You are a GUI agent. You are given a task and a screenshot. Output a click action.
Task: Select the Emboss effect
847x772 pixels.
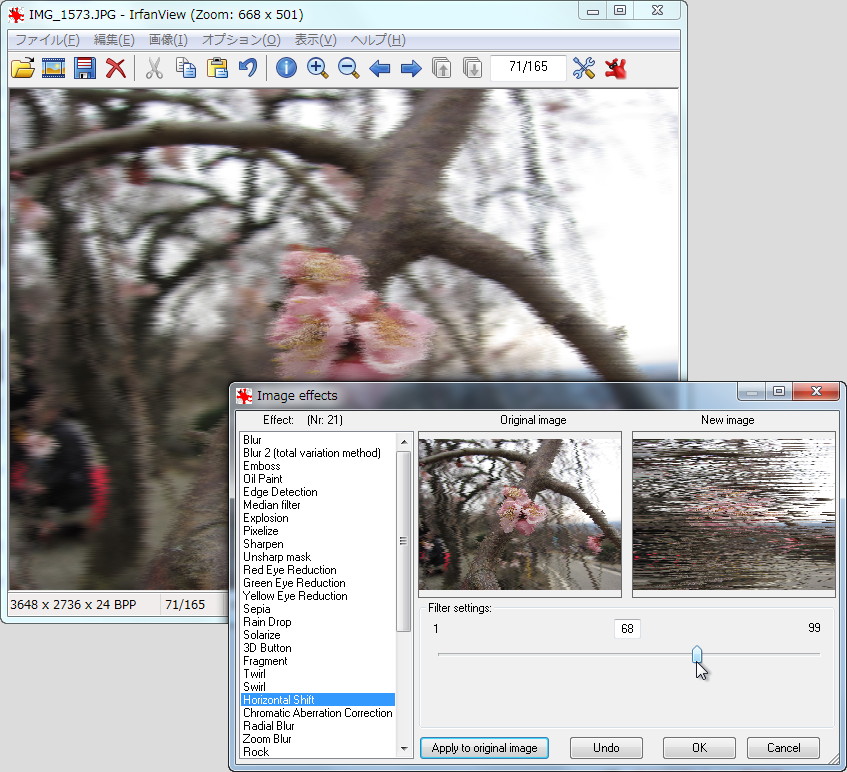tap(261, 466)
